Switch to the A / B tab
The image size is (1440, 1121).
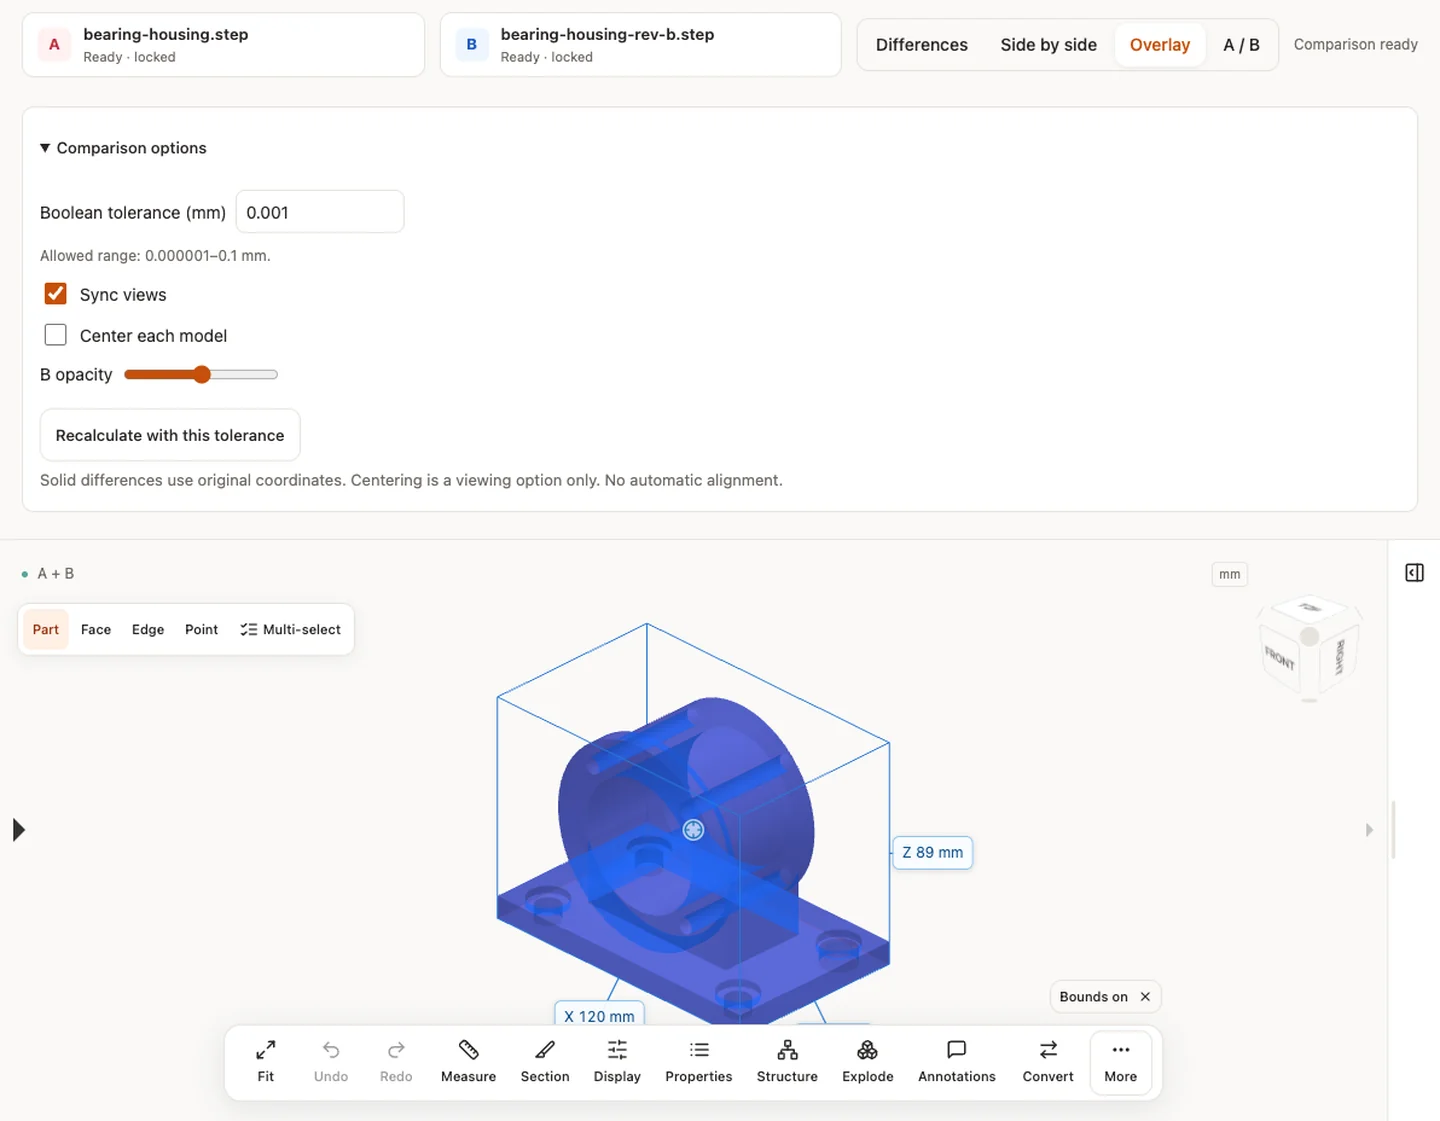[1241, 45]
